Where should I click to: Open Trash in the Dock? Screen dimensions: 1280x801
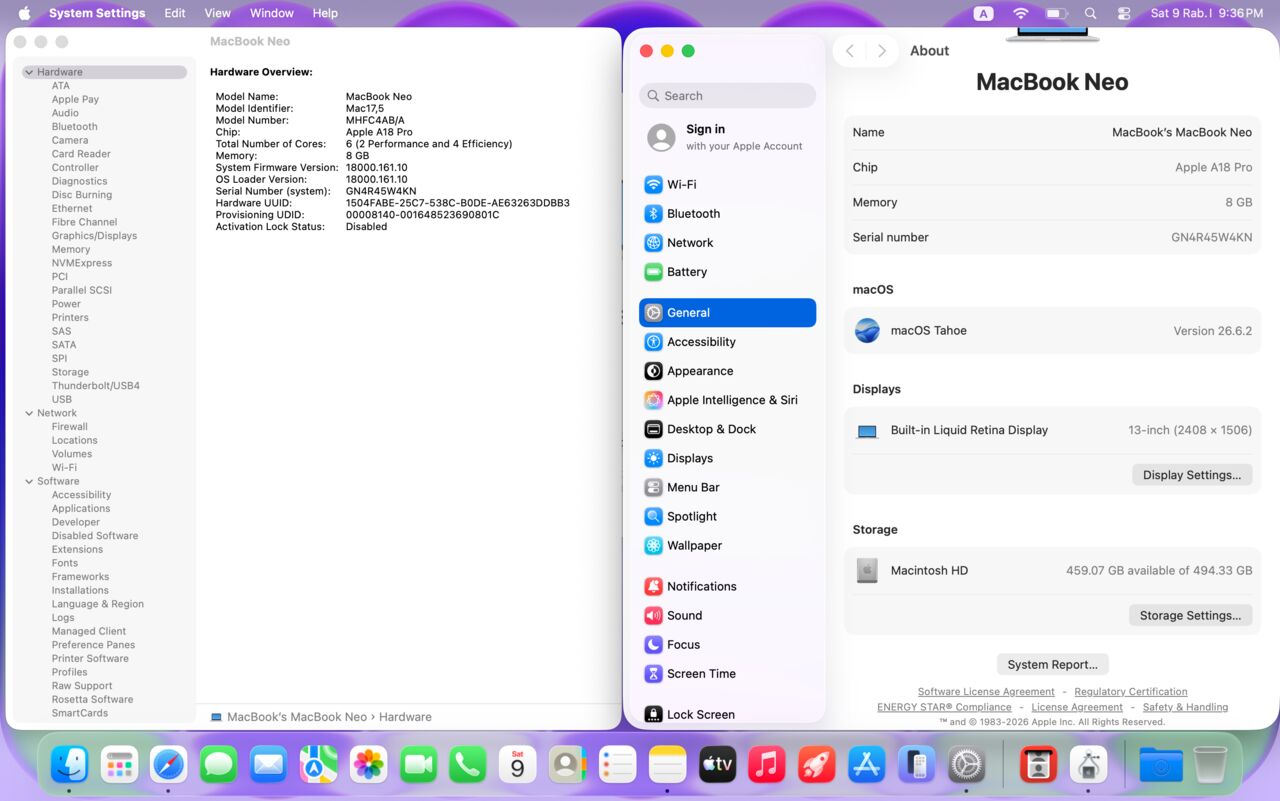(1210, 765)
